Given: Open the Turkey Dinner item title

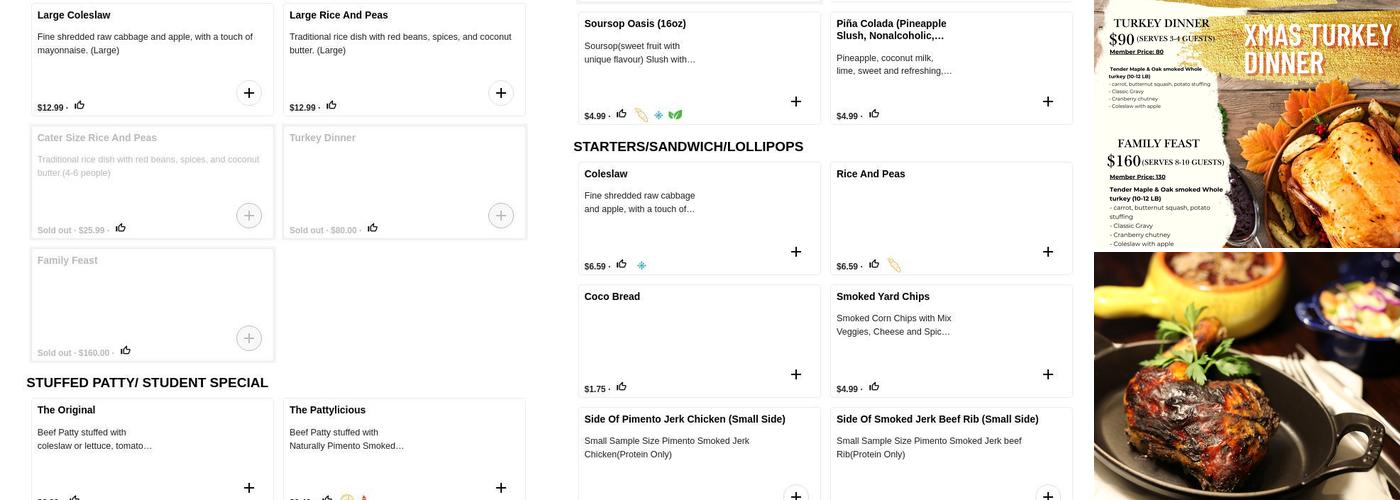Looking at the screenshot, I should (x=322, y=138).
